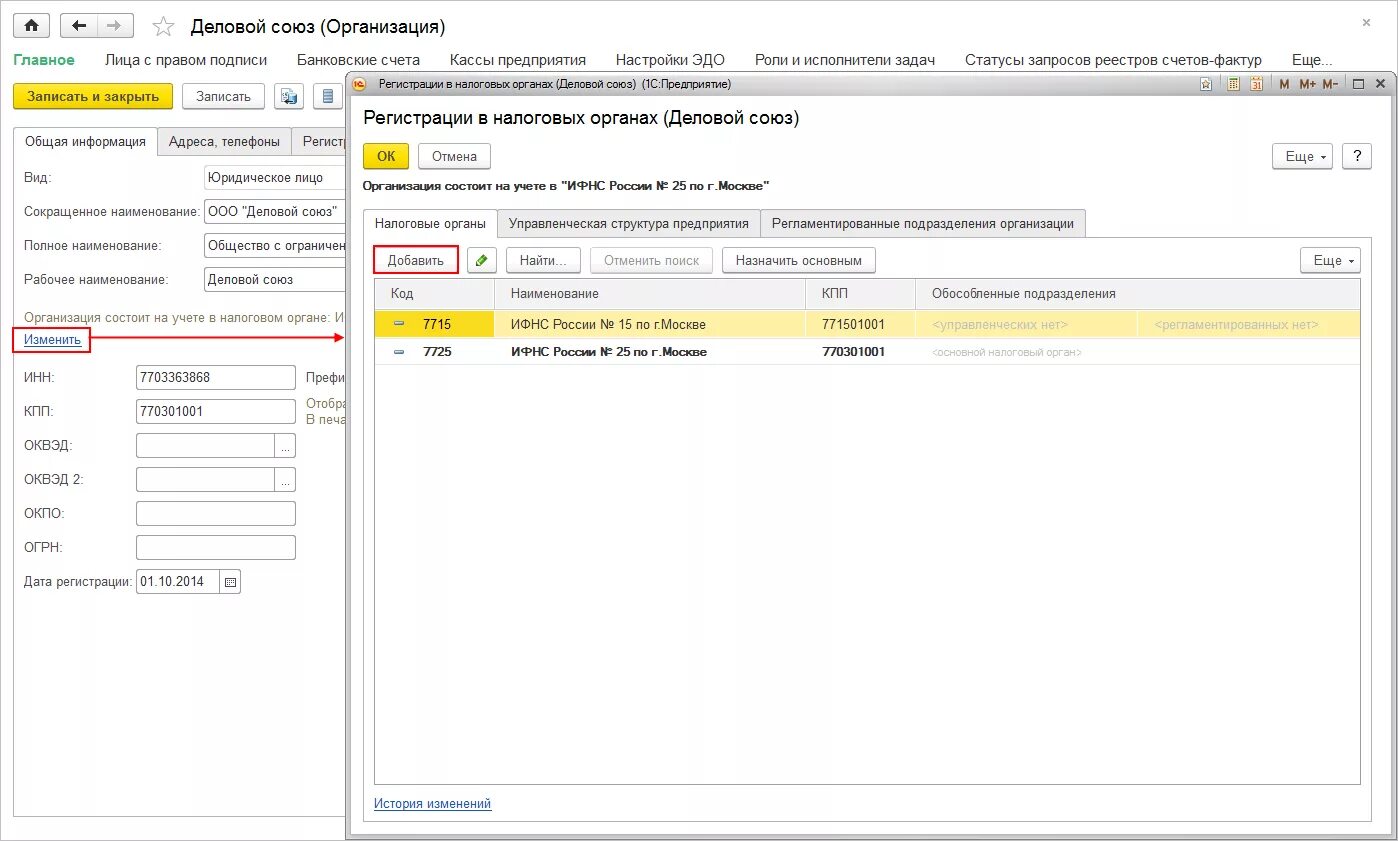1398x841 pixels.
Task: Sort table by Наименование column header
Action: tap(650, 294)
